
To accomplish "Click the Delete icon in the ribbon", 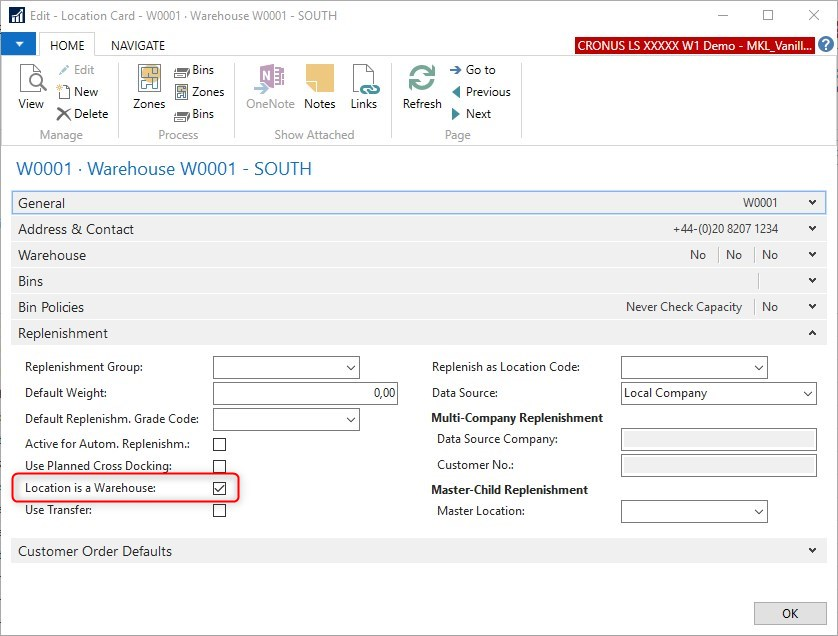I will pos(81,114).
